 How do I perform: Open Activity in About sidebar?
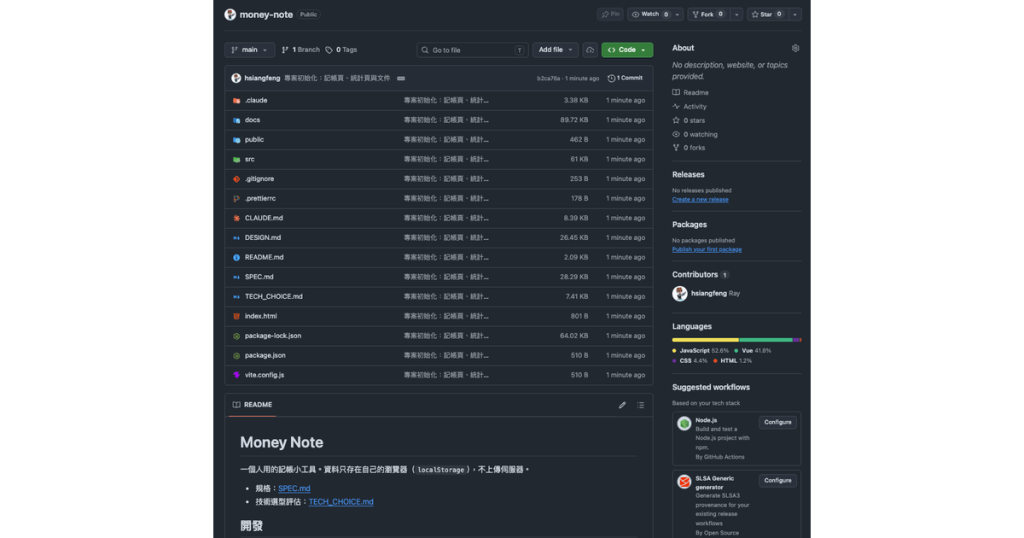(690, 106)
